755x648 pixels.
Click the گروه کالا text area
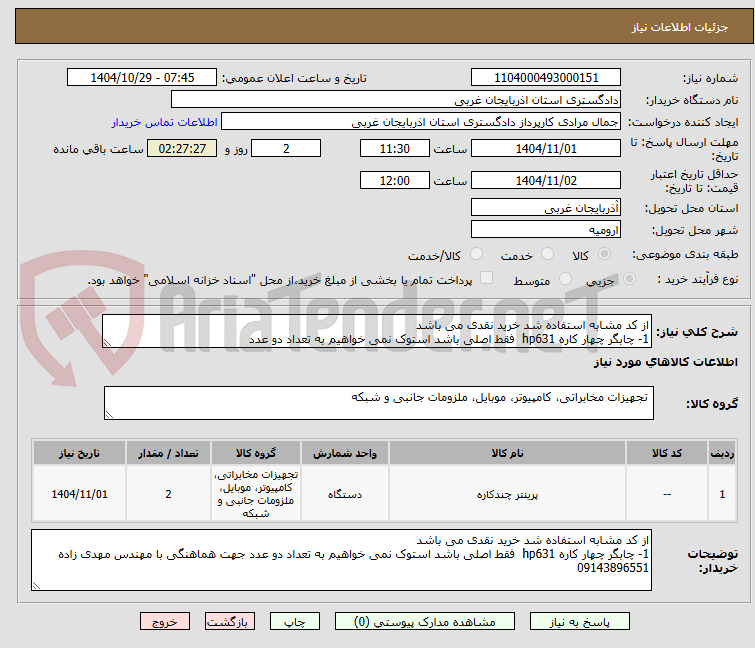click(x=378, y=403)
